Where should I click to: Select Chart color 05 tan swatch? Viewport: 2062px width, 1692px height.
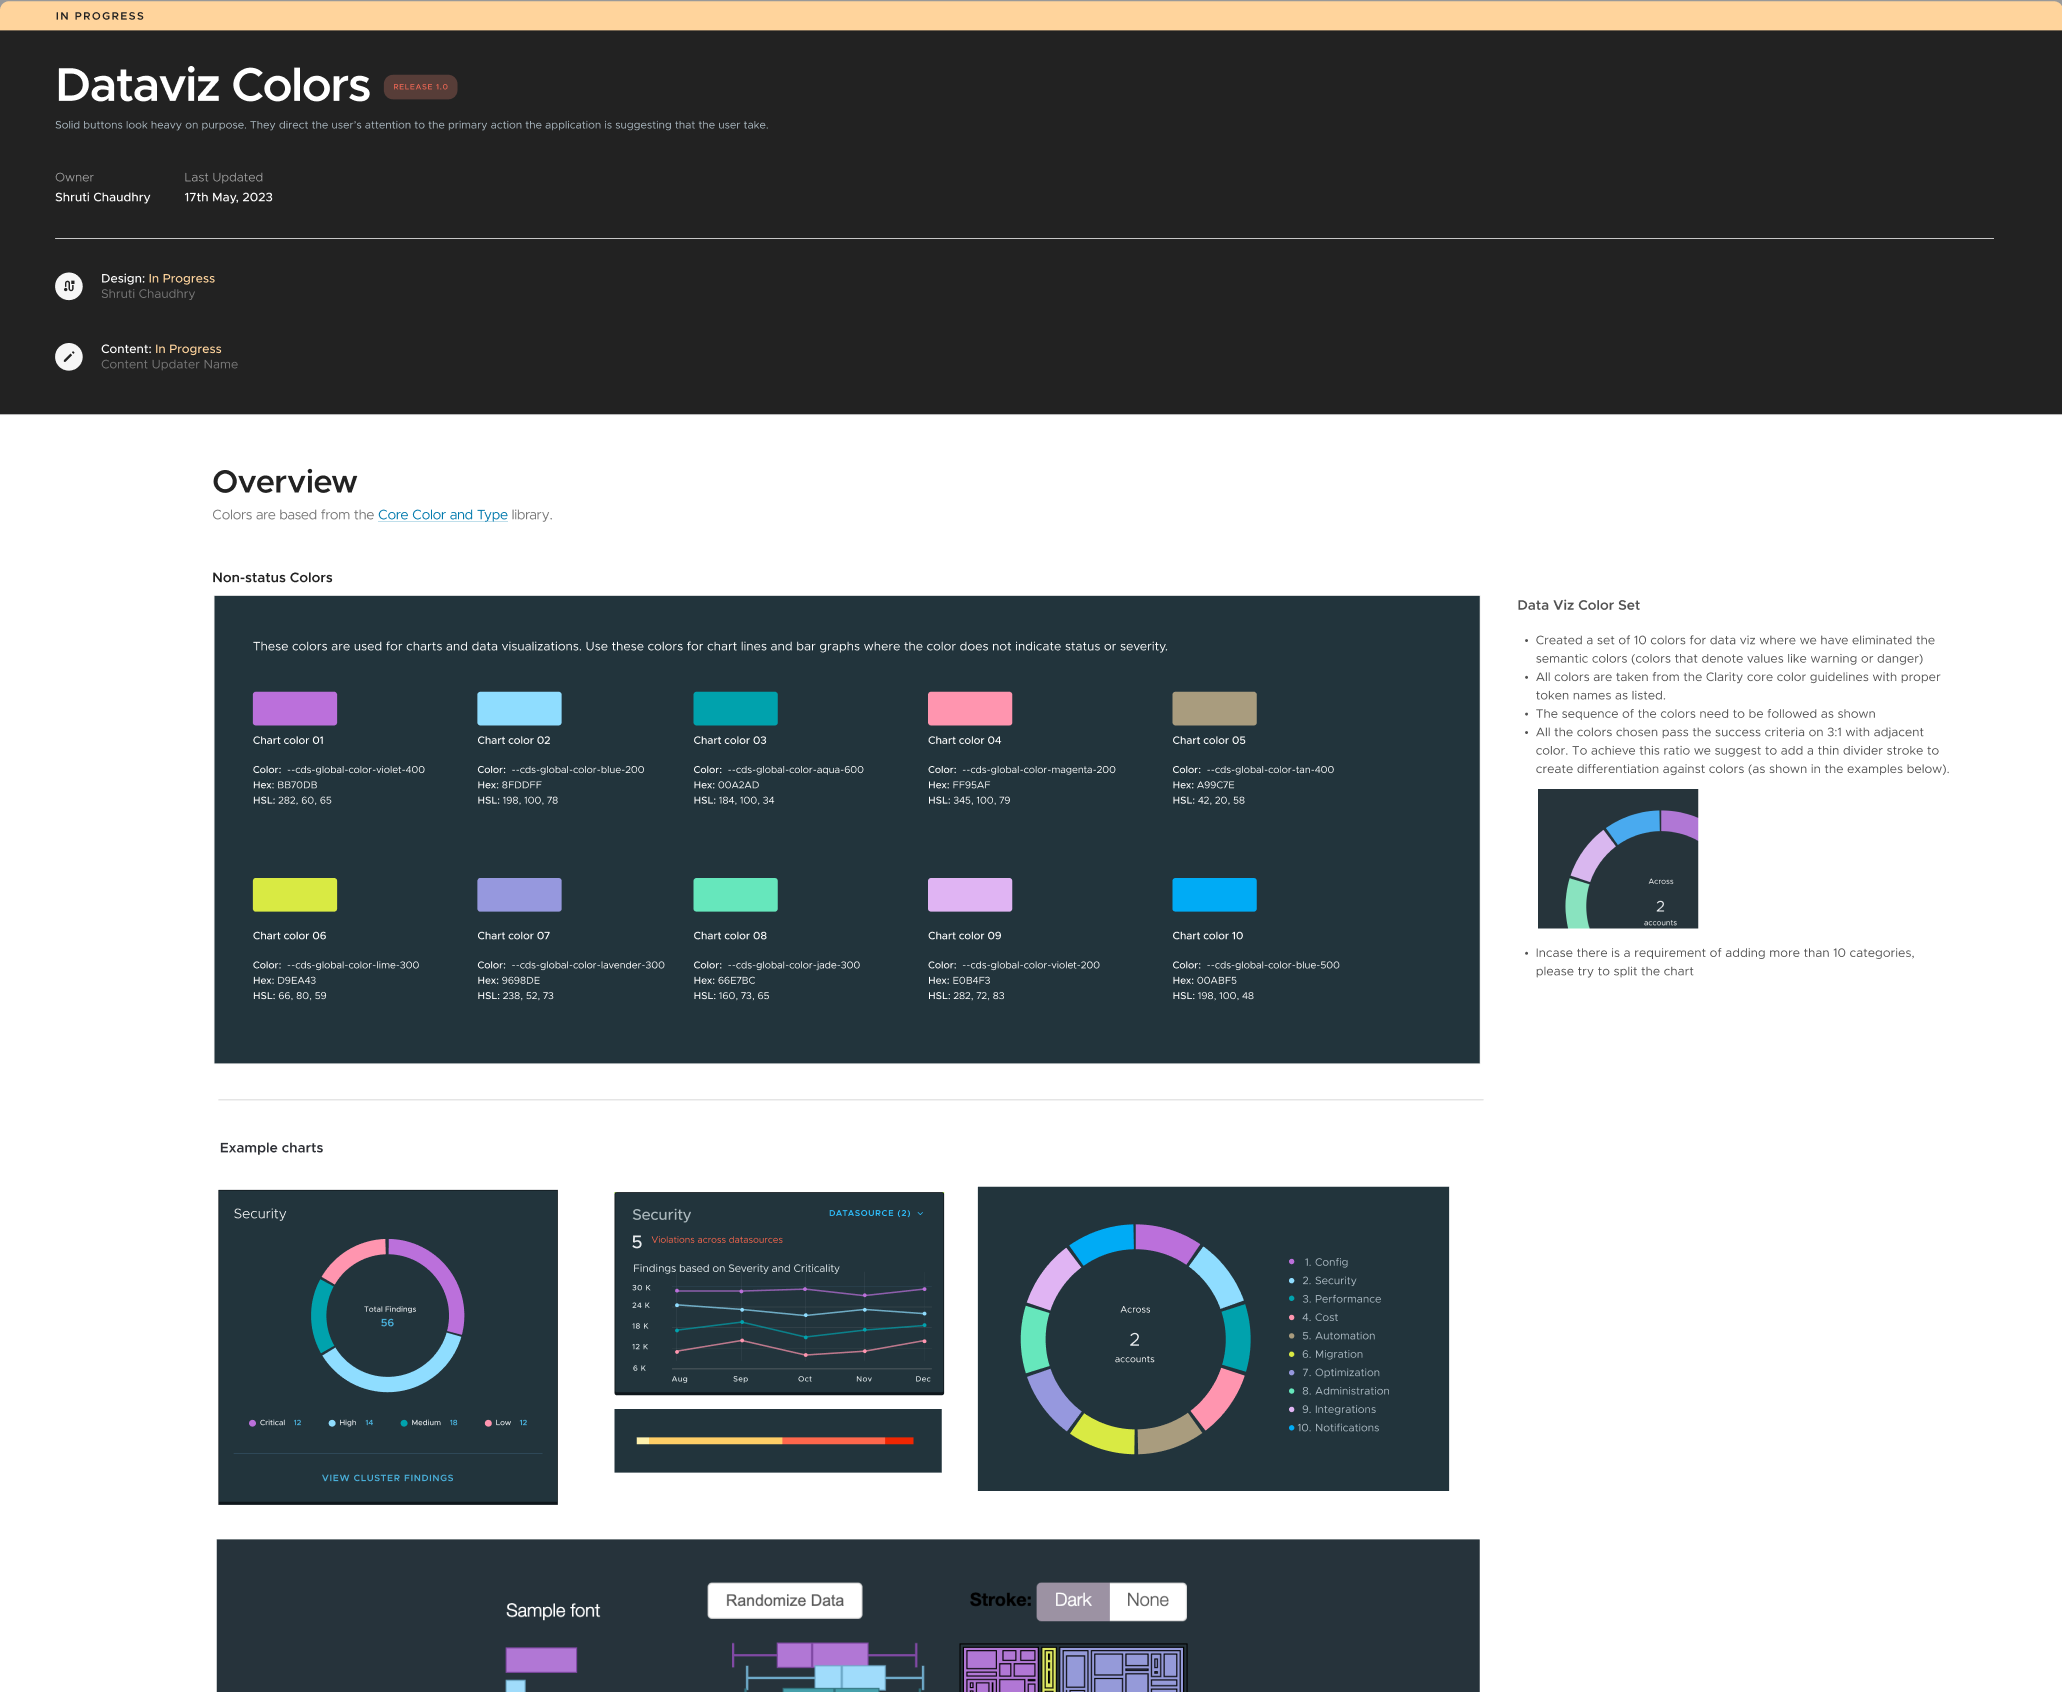coord(1214,708)
